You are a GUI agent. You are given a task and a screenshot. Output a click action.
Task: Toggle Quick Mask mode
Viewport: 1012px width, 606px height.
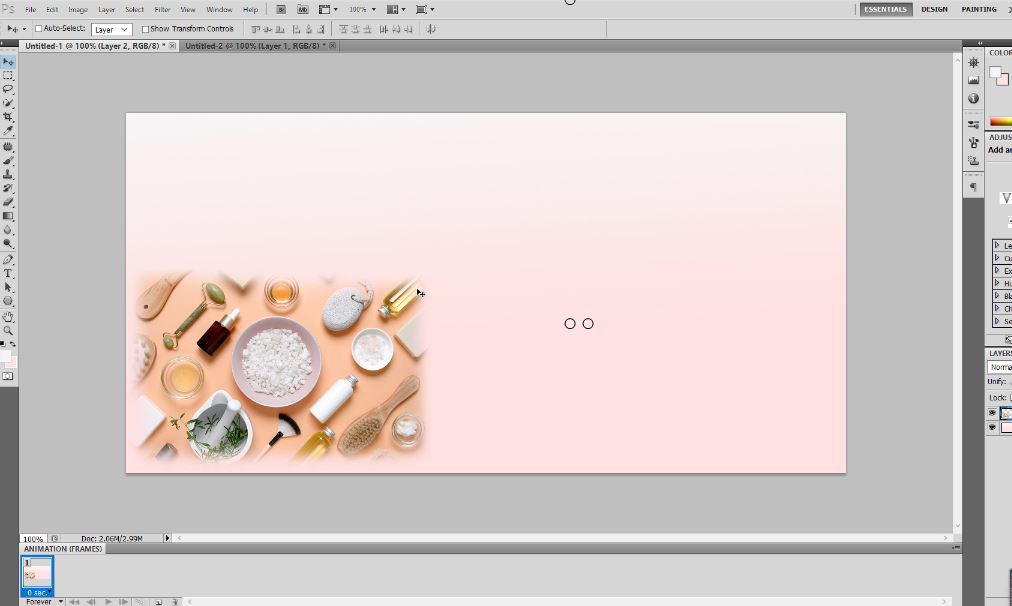pos(8,376)
